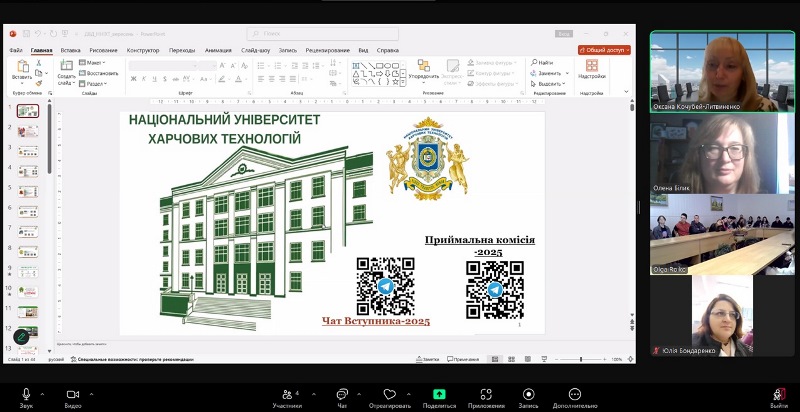Expand audio options arrow beside Звук
Screen dimensions: 800x412
pyautogui.click(x=45, y=394)
